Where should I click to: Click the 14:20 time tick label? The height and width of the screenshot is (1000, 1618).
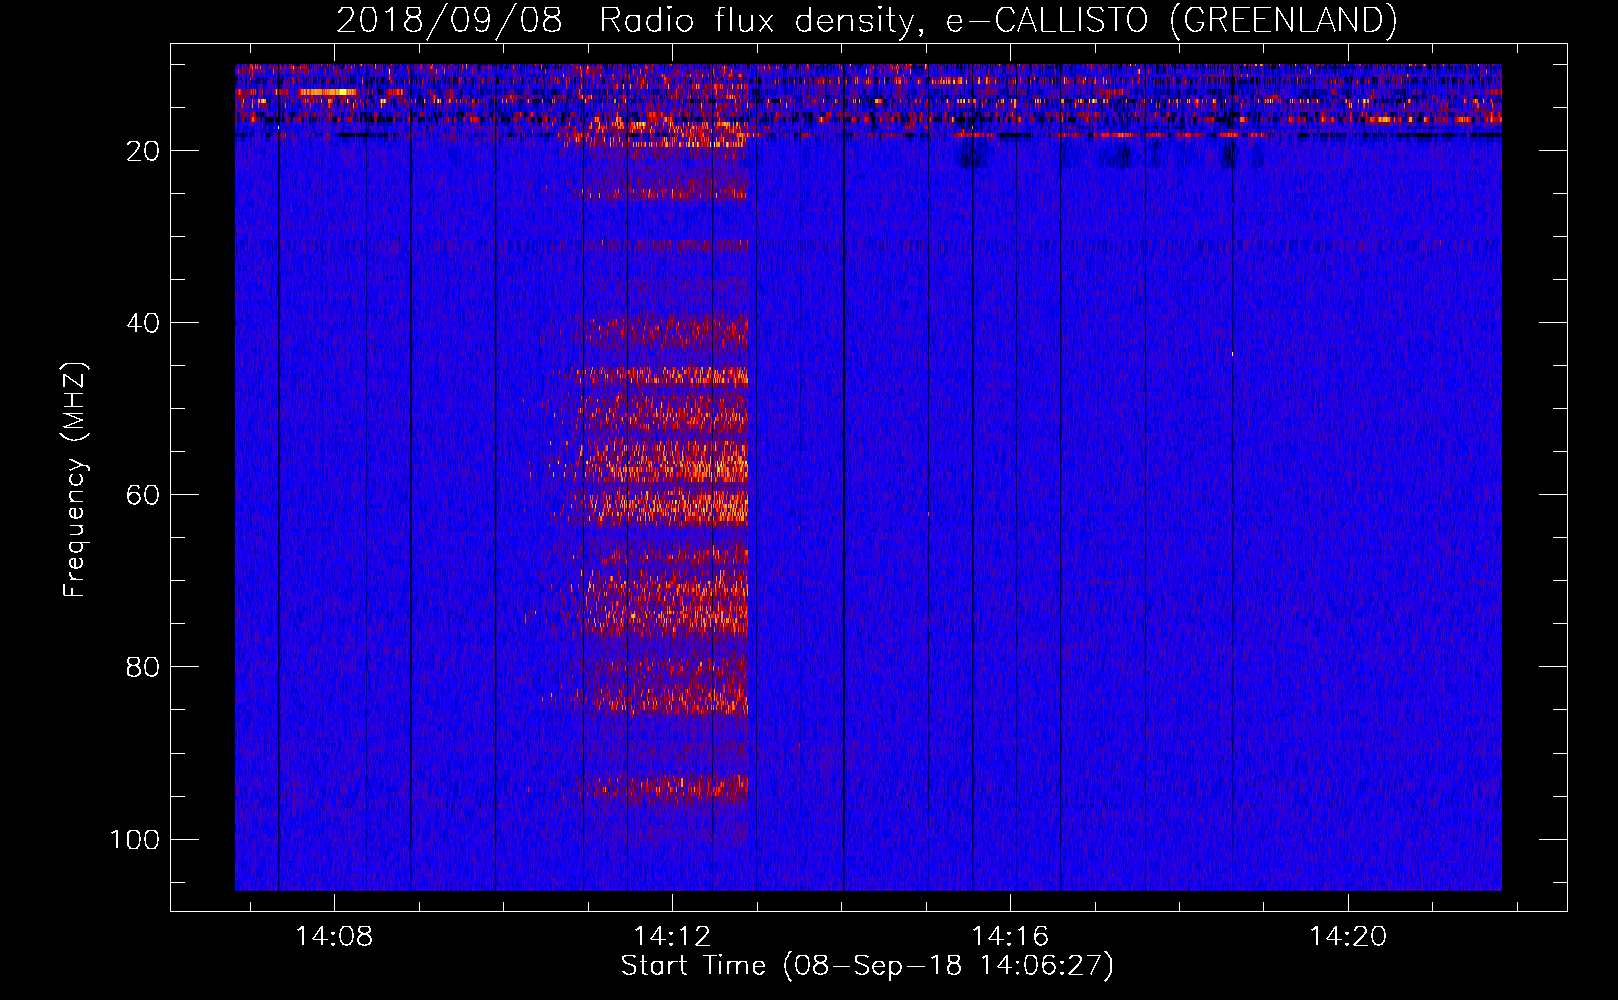tap(1348, 936)
